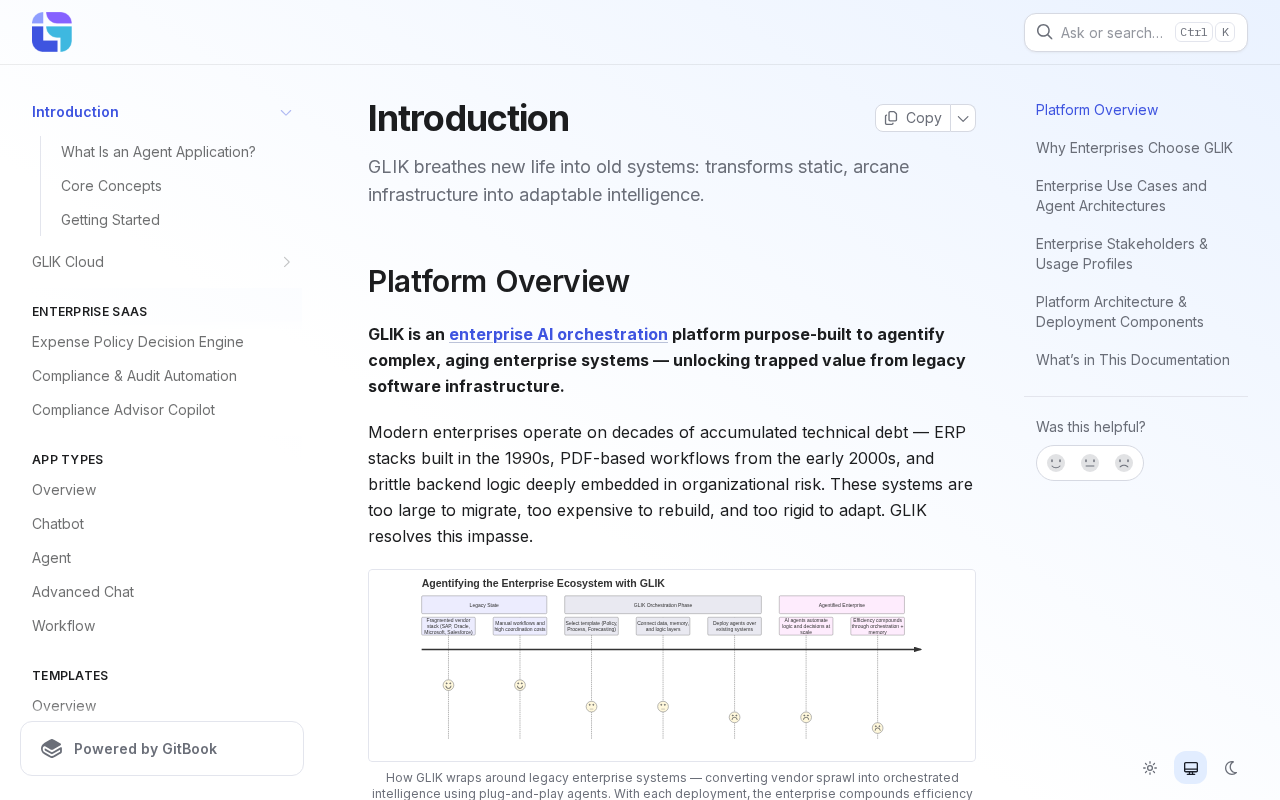Follow the enterprise AI orchestration link
Screen dimensions: 1280x800
(x=558, y=334)
